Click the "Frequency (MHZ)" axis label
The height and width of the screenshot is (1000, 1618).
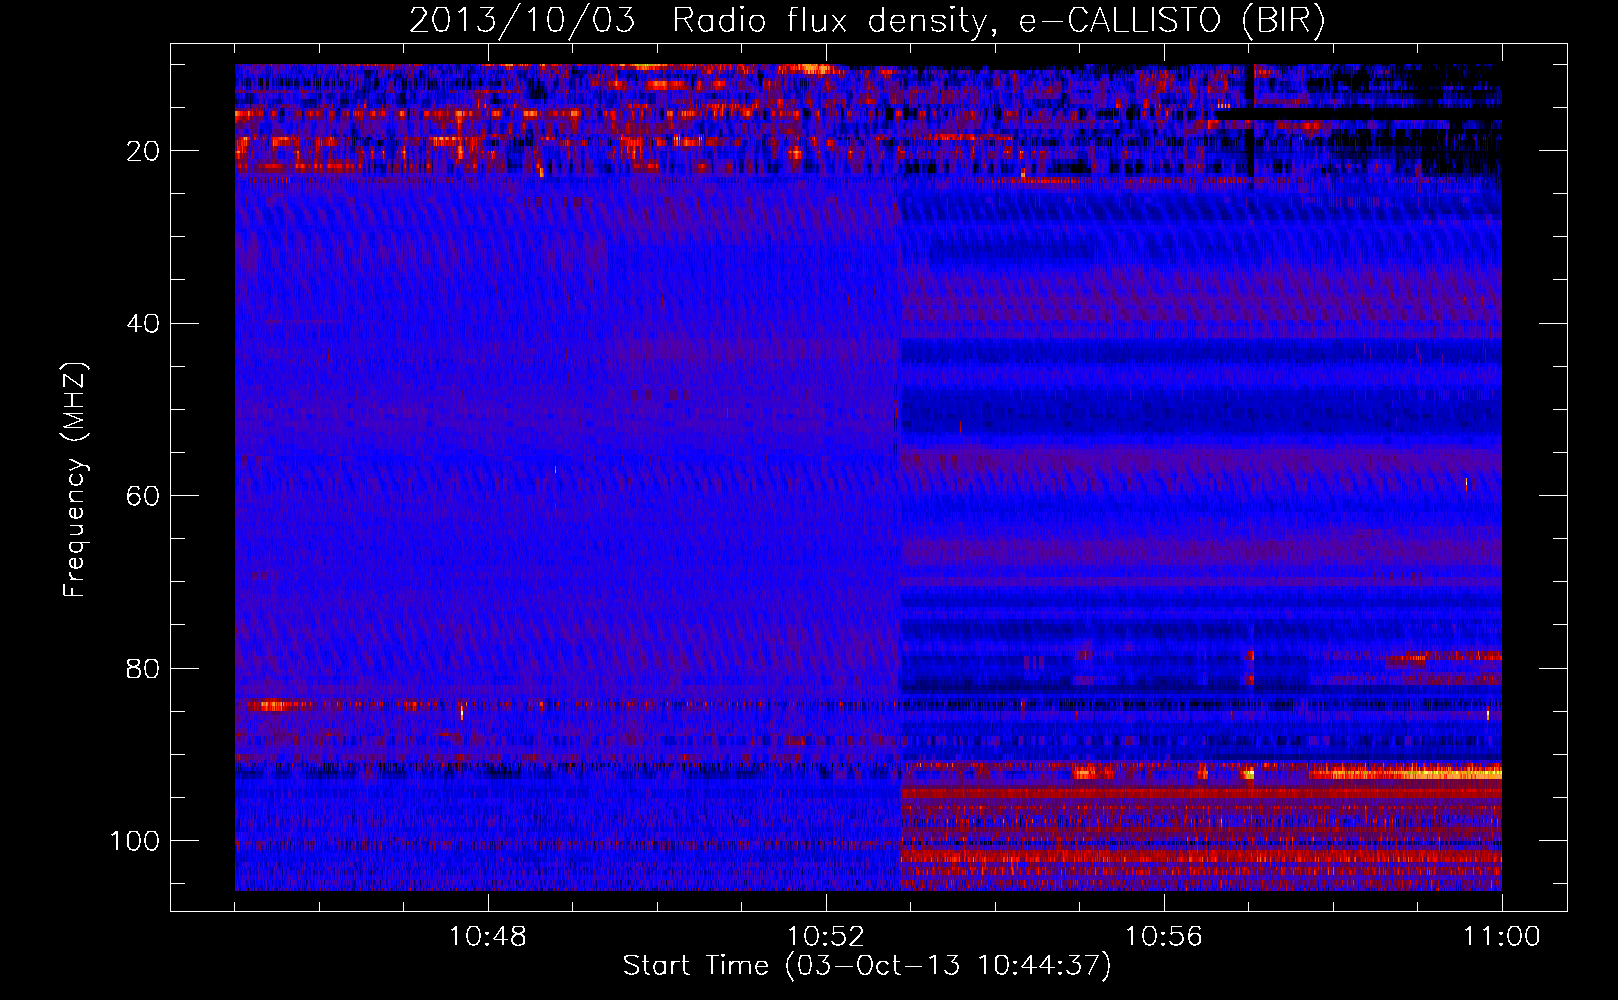pos(75,479)
